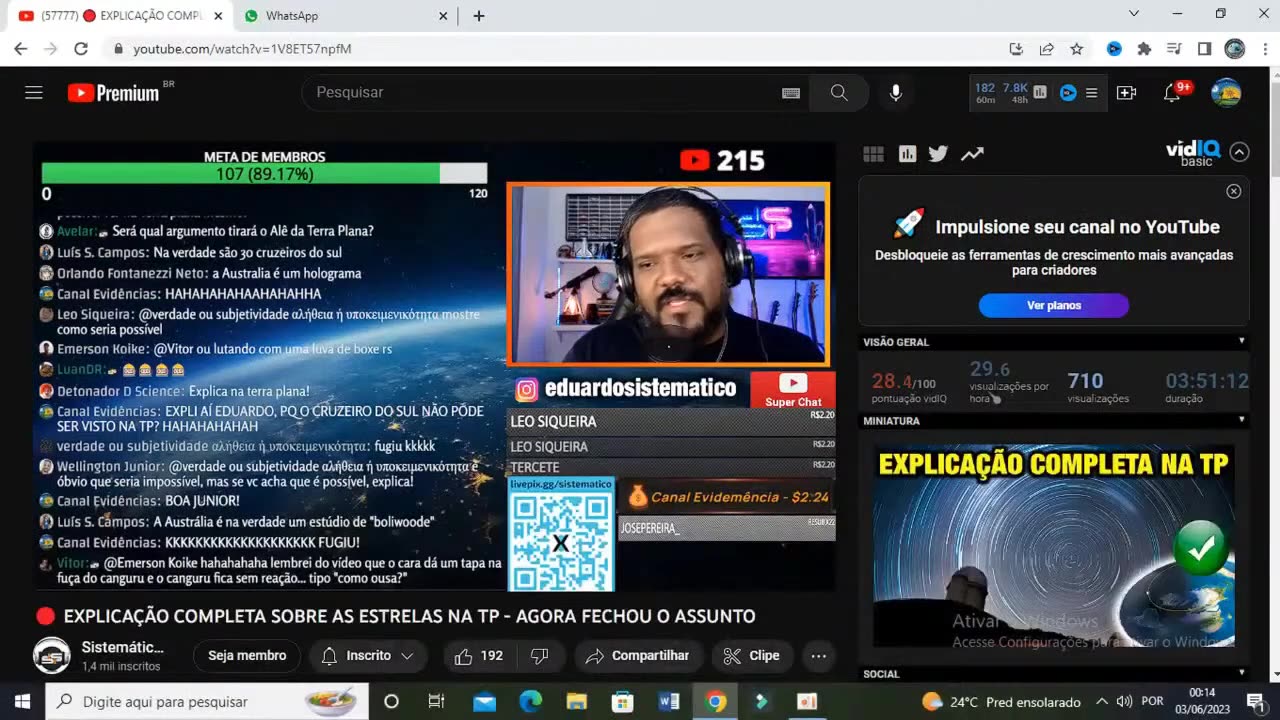The height and width of the screenshot is (720, 1280).
Task: Open the Windows notification center
Action: (x=1255, y=702)
